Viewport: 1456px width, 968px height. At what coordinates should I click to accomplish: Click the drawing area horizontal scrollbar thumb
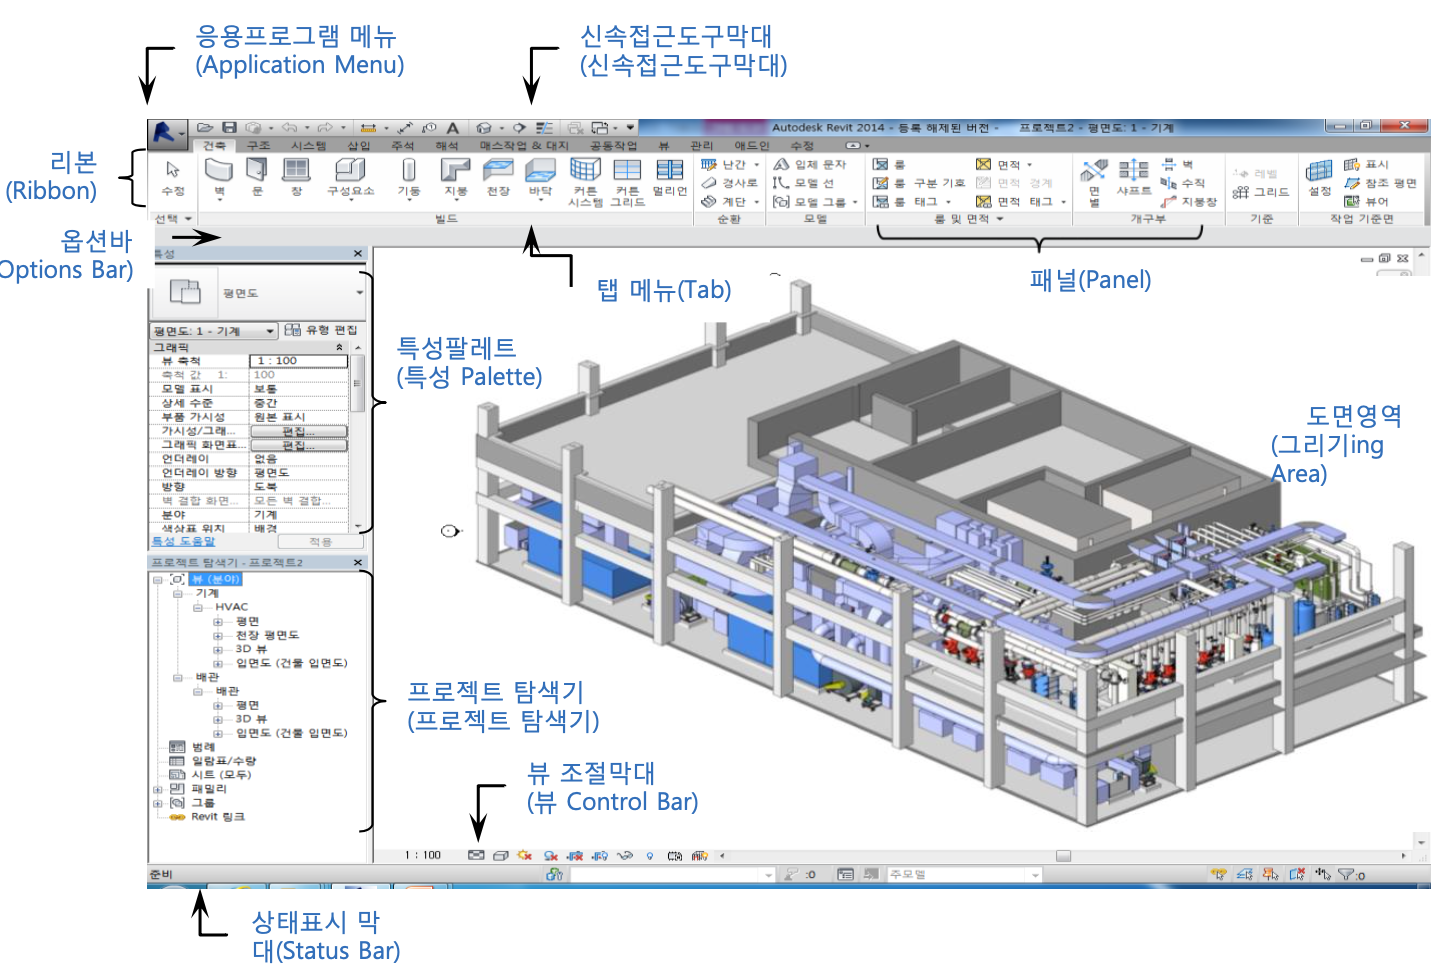[x=1063, y=856]
